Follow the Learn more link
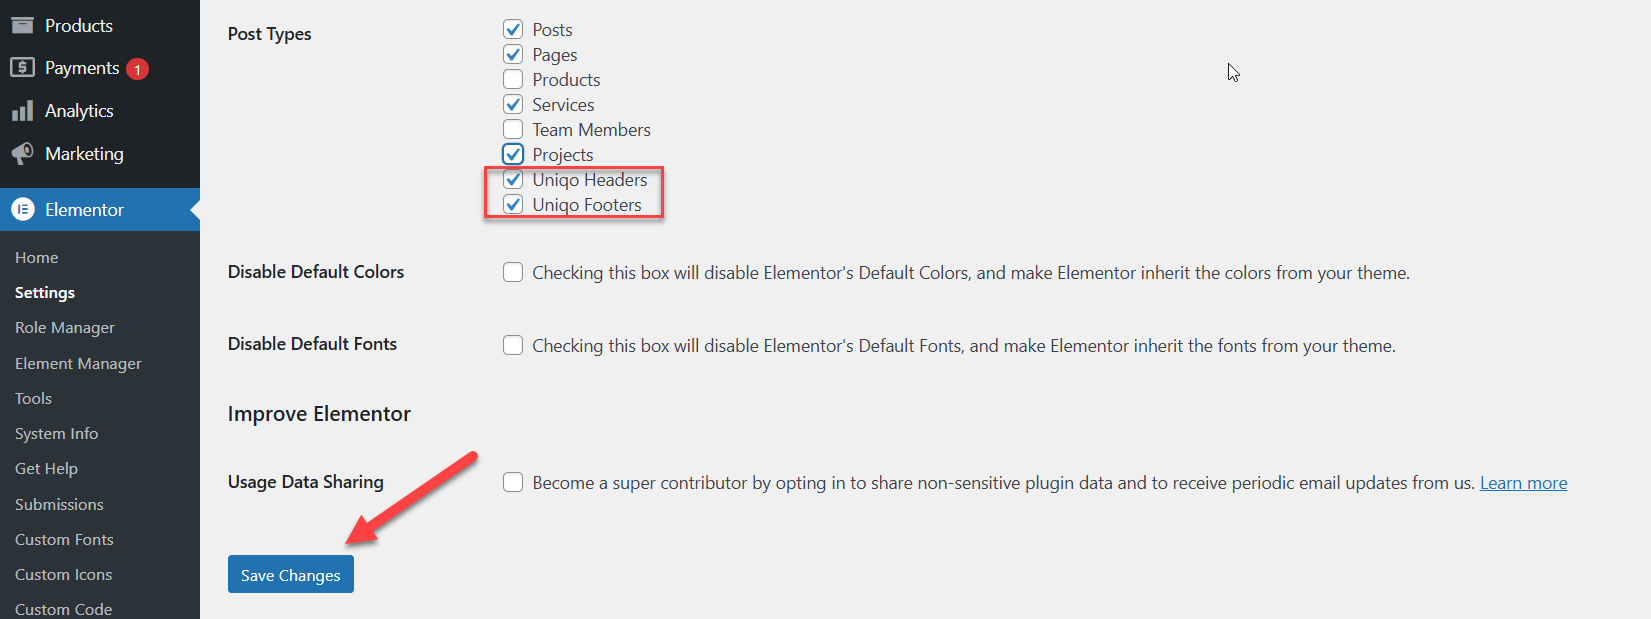 pyautogui.click(x=1523, y=483)
